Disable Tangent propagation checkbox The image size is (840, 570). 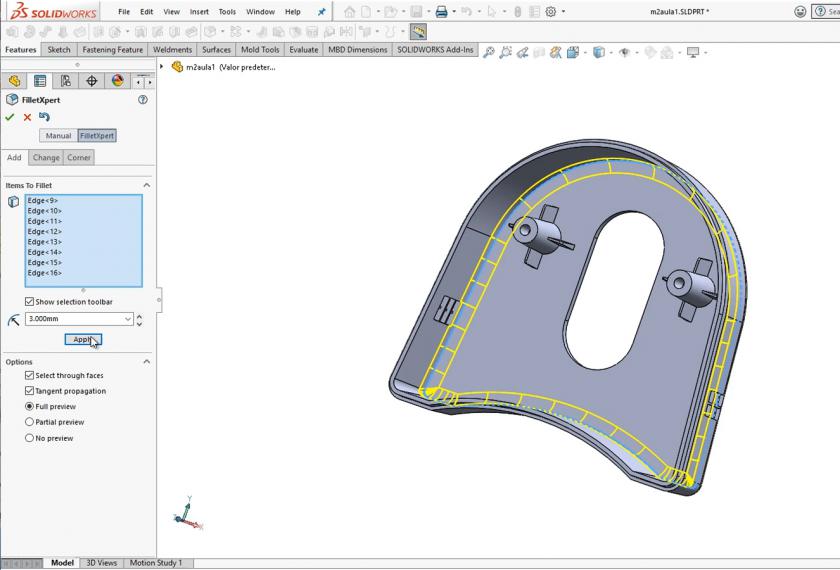[x=30, y=391]
